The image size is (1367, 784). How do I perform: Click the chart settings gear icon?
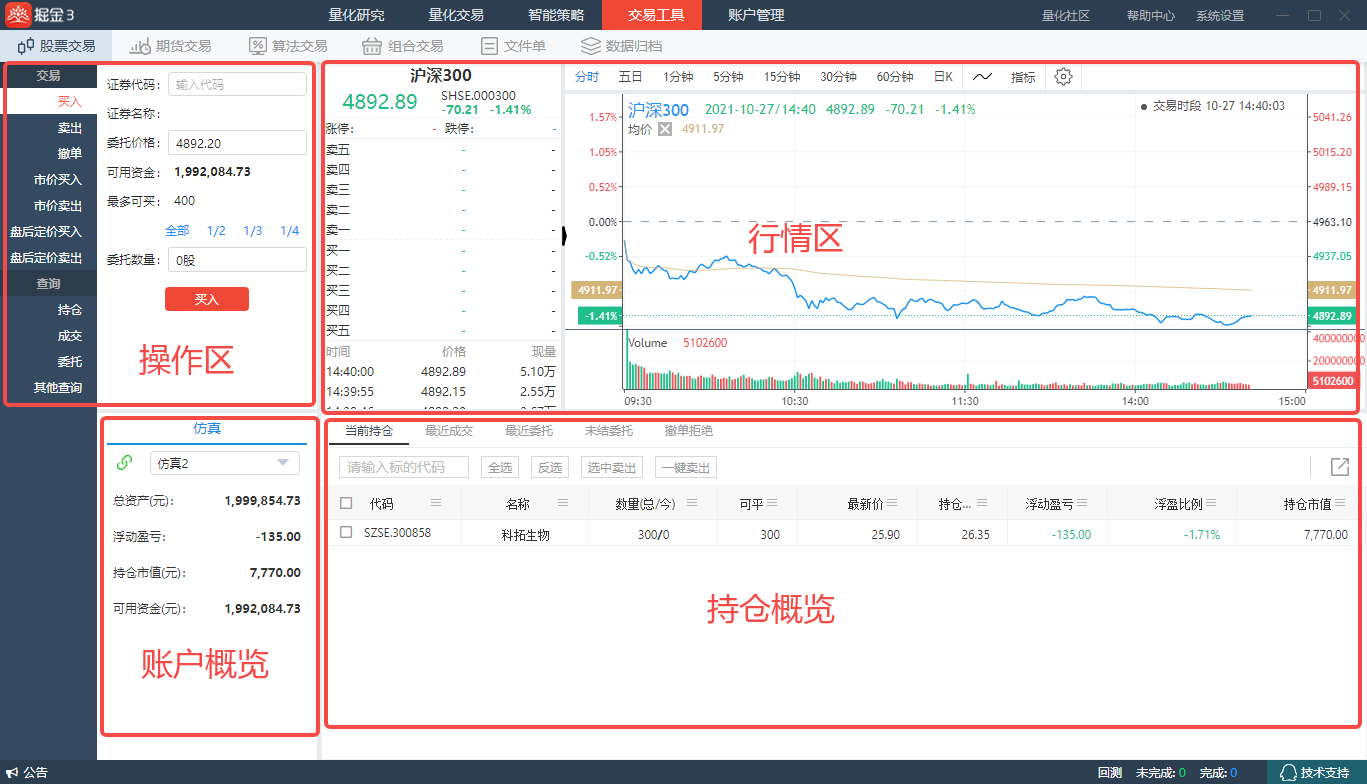click(x=1063, y=77)
